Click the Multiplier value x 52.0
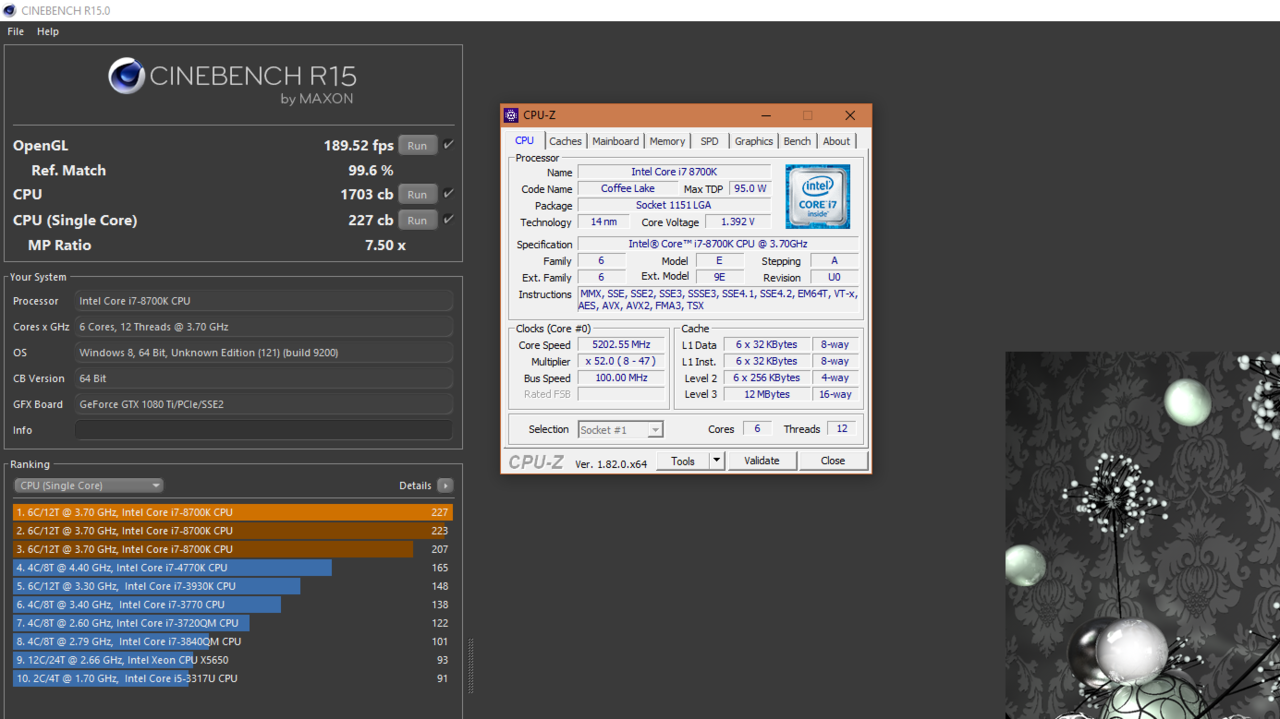The height and width of the screenshot is (719, 1280). point(620,362)
